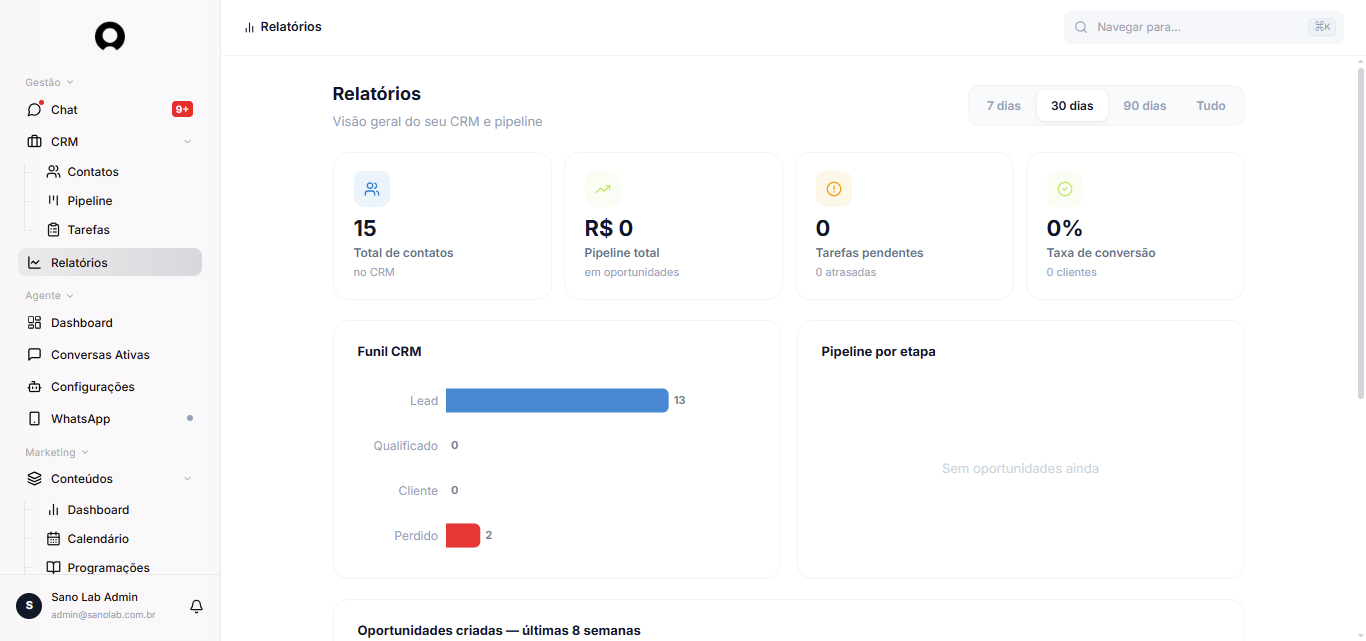Collapse the Gestão section
Viewport: 1366px width, 641px height.
coord(49,82)
